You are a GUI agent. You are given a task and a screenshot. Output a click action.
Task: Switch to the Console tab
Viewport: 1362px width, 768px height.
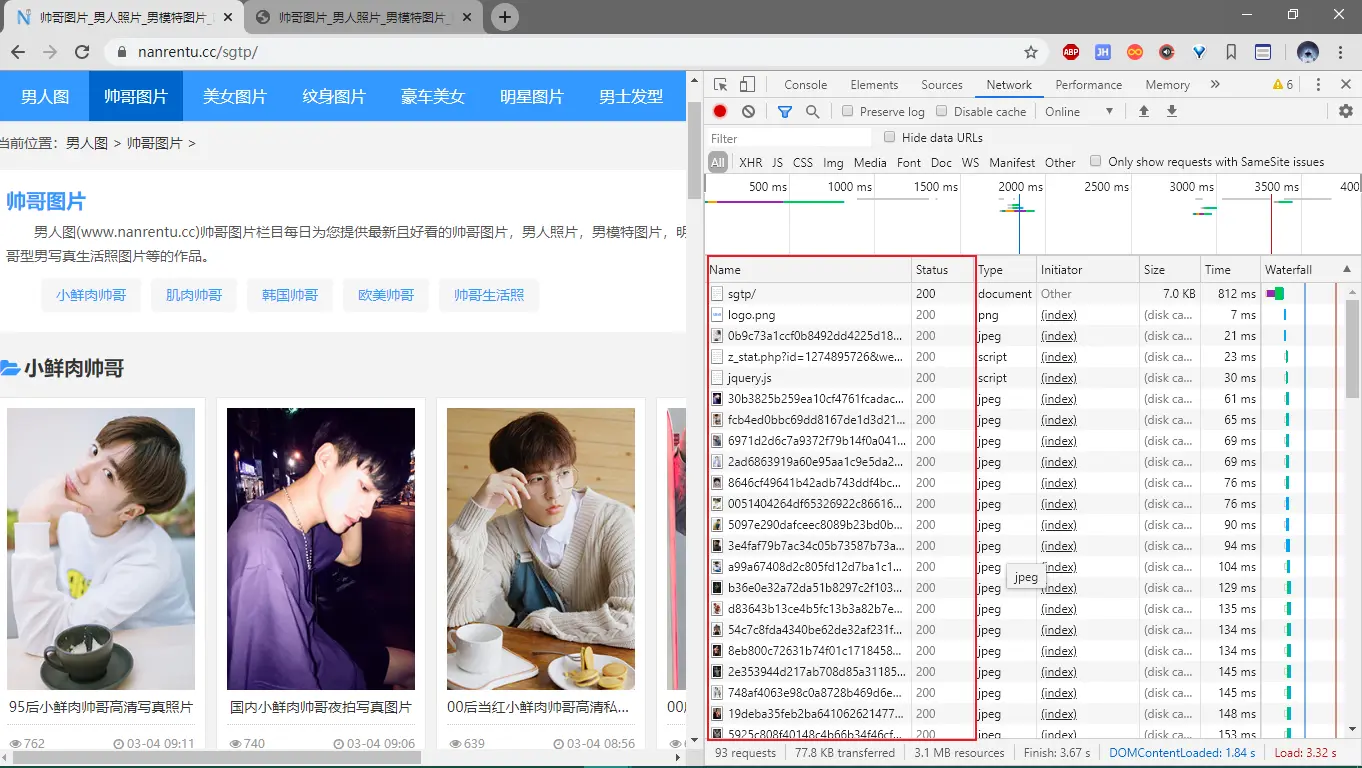[805, 85]
